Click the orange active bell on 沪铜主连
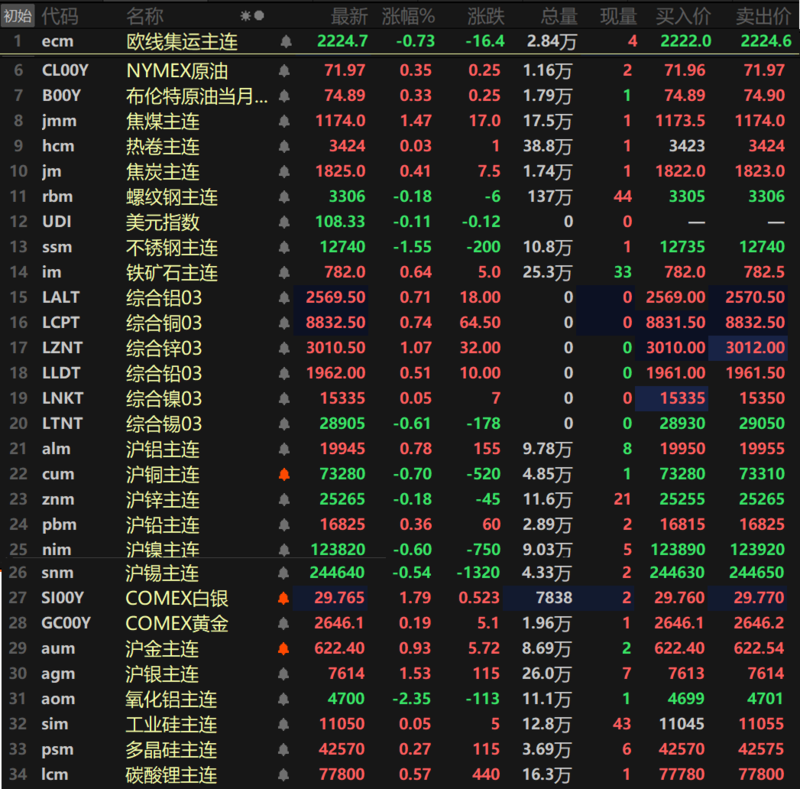 284,475
